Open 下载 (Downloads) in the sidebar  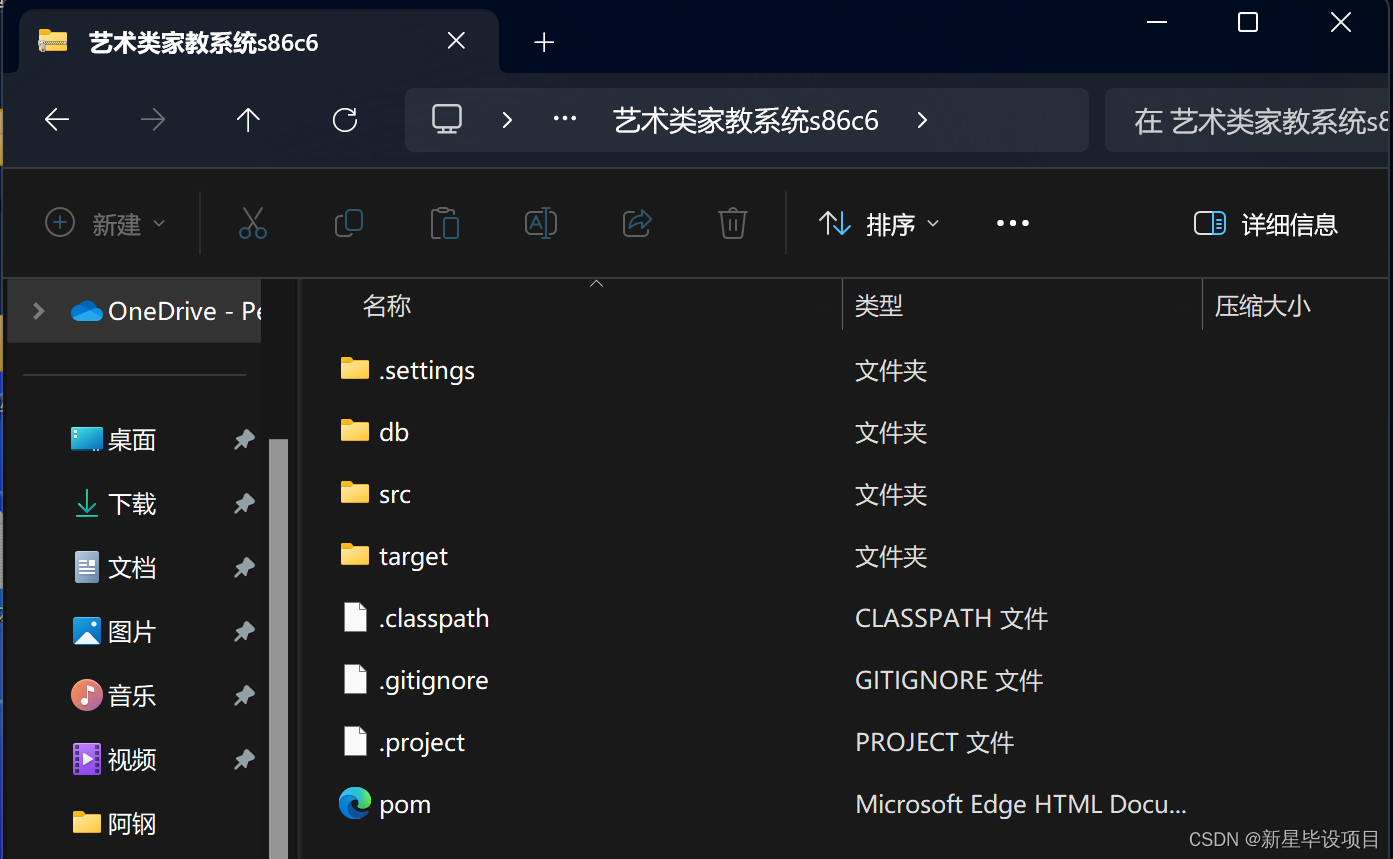click(x=114, y=504)
